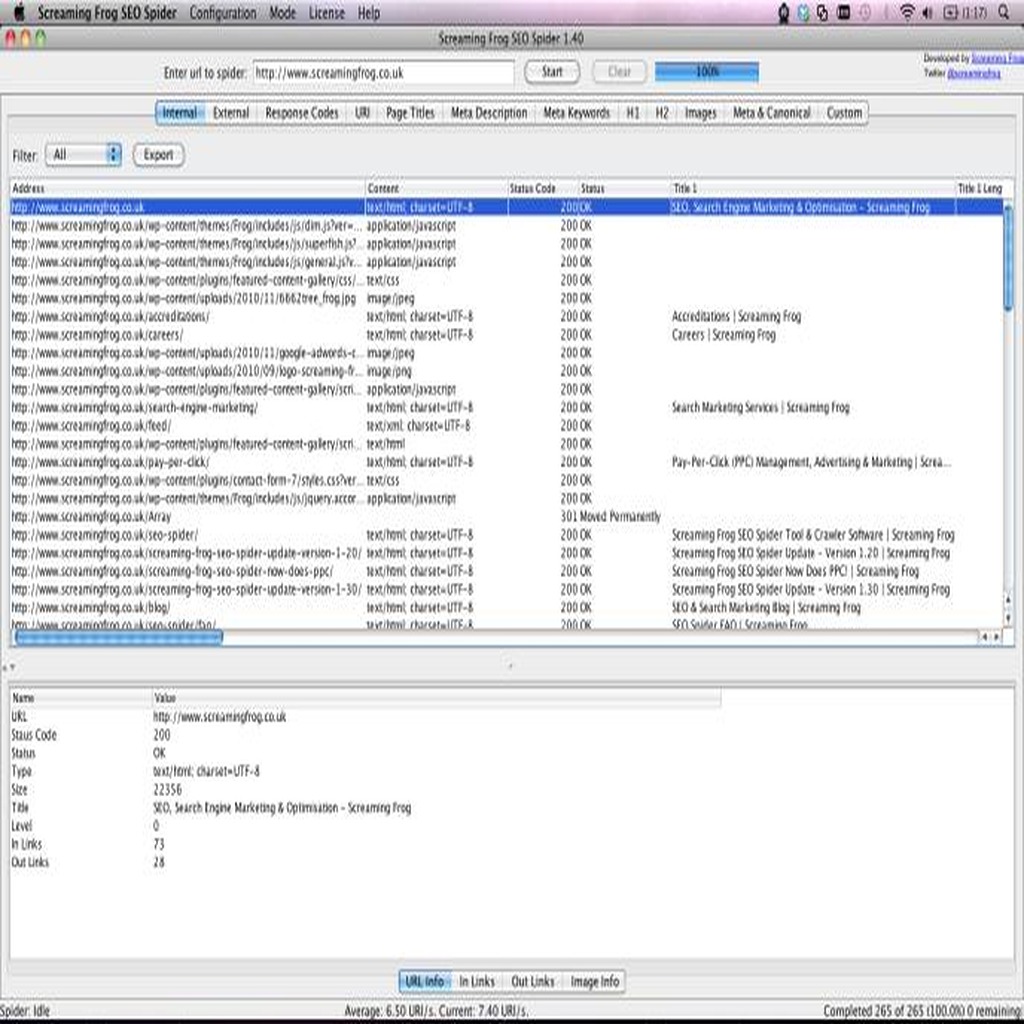Click the Export button
The width and height of the screenshot is (1024, 1024).
pyautogui.click(x=159, y=155)
